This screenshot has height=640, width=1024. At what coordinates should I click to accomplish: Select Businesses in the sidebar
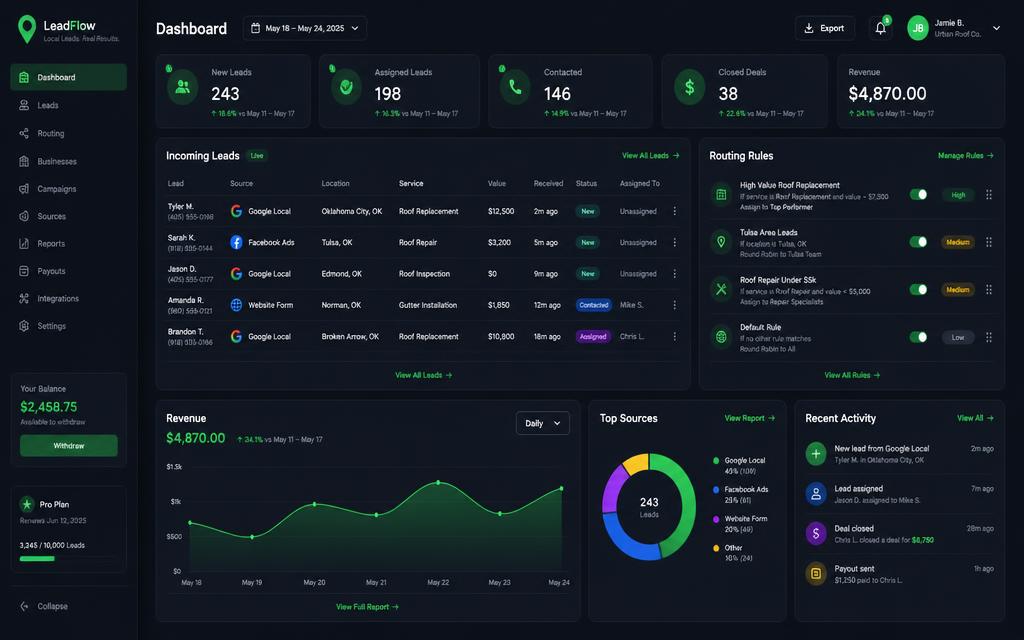point(69,161)
